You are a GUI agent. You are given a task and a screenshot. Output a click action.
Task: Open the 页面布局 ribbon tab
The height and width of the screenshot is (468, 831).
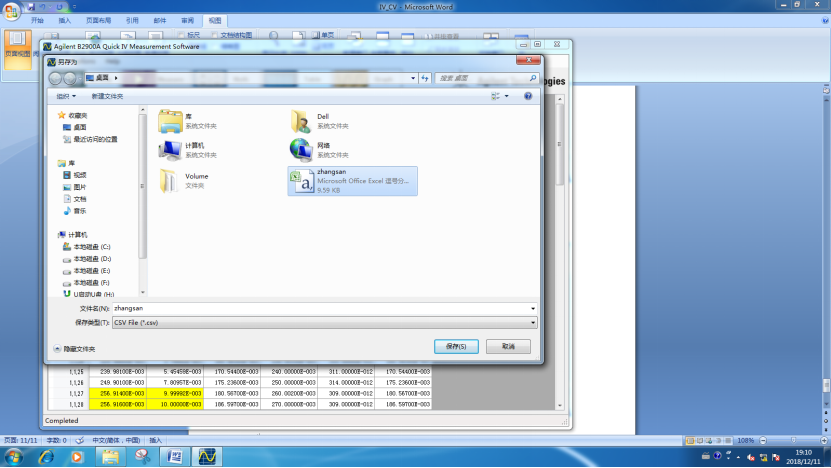click(x=99, y=21)
